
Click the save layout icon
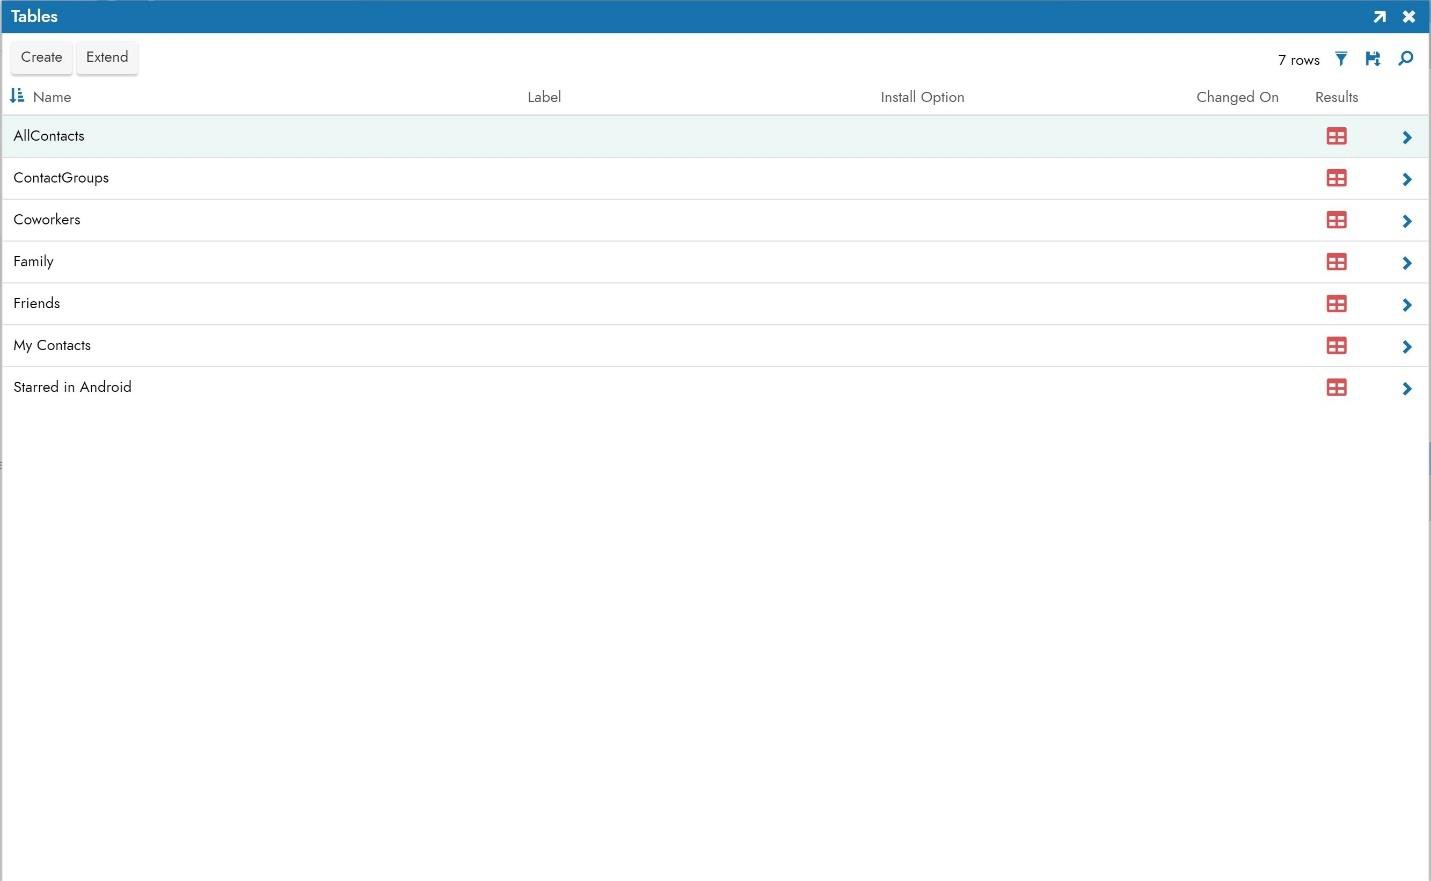click(1373, 59)
